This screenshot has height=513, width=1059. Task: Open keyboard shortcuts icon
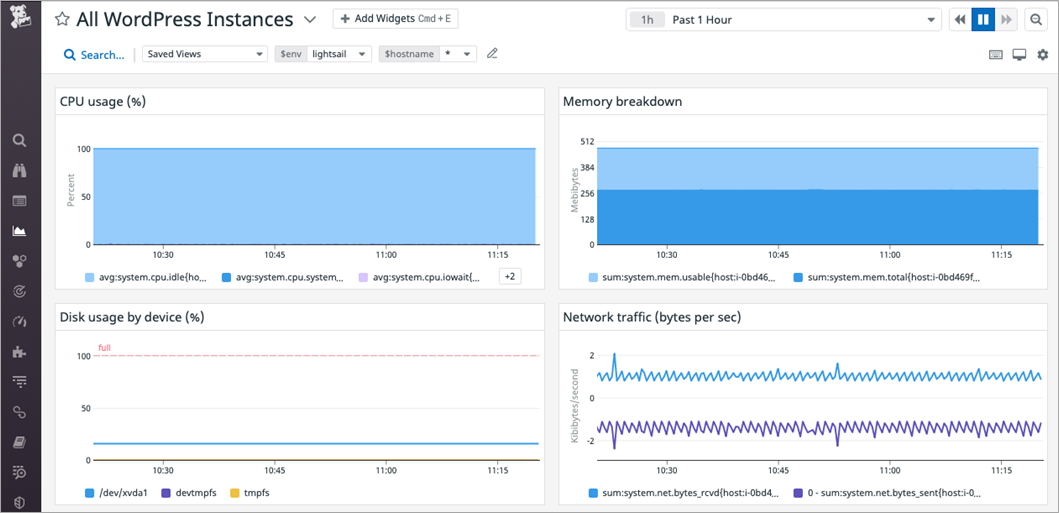996,55
